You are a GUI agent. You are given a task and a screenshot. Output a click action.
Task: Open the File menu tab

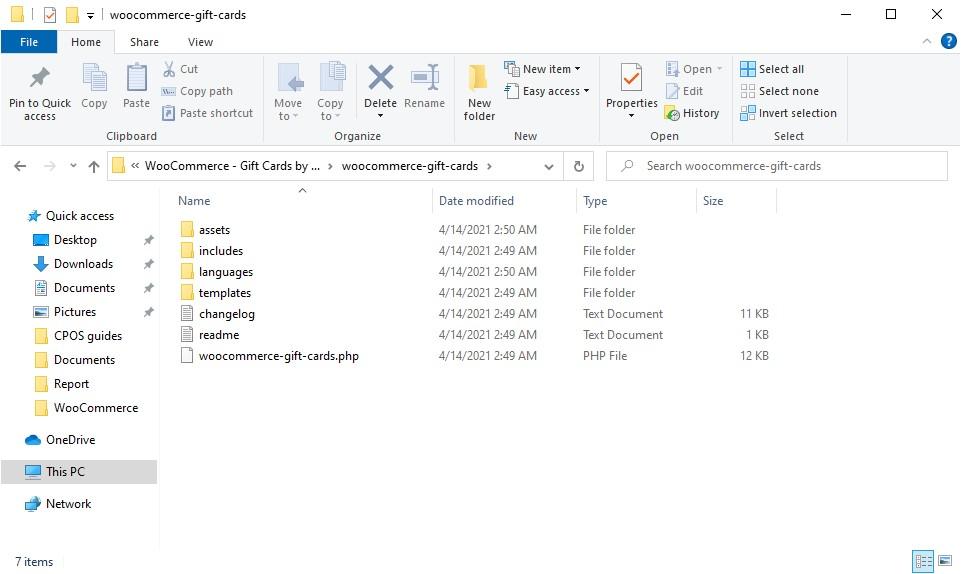coord(29,42)
